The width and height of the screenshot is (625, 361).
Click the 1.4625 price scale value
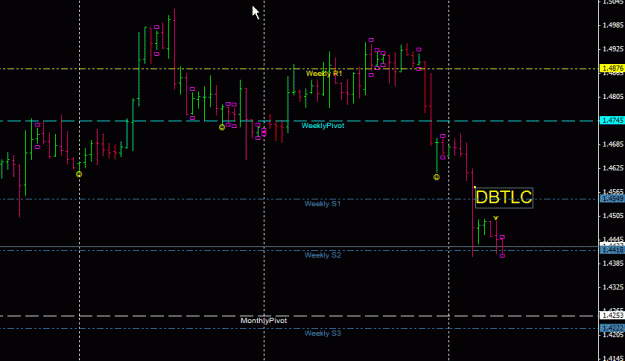coord(613,168)
